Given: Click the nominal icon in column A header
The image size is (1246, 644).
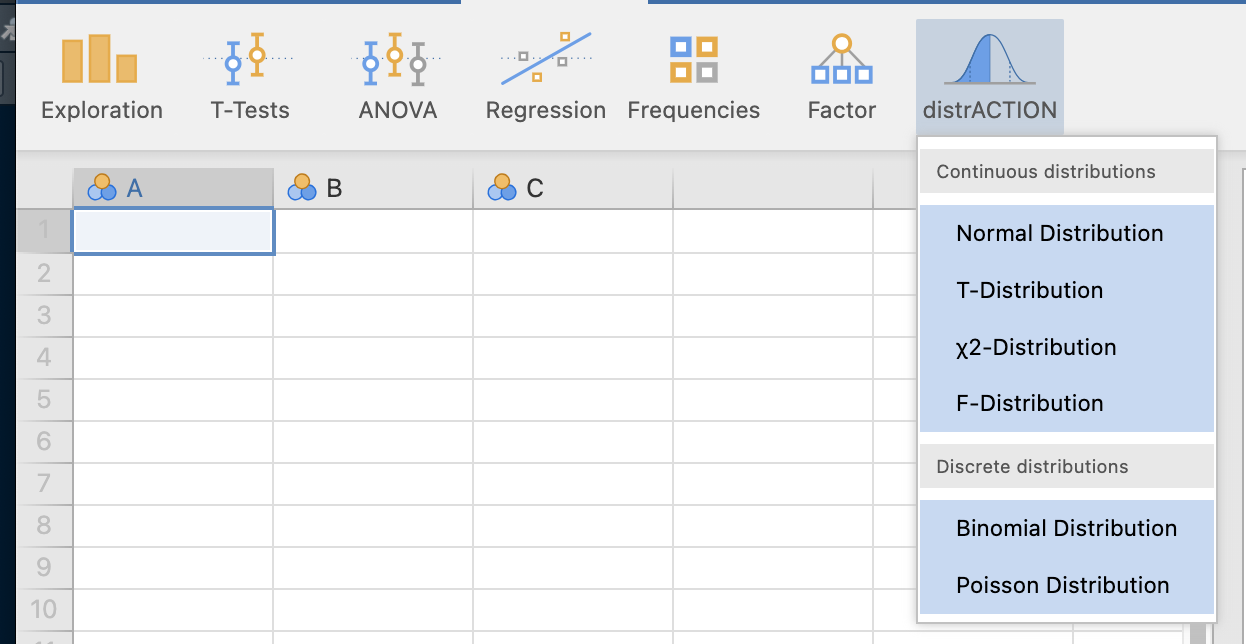Looking at the screenshot, I should (102, 187).
